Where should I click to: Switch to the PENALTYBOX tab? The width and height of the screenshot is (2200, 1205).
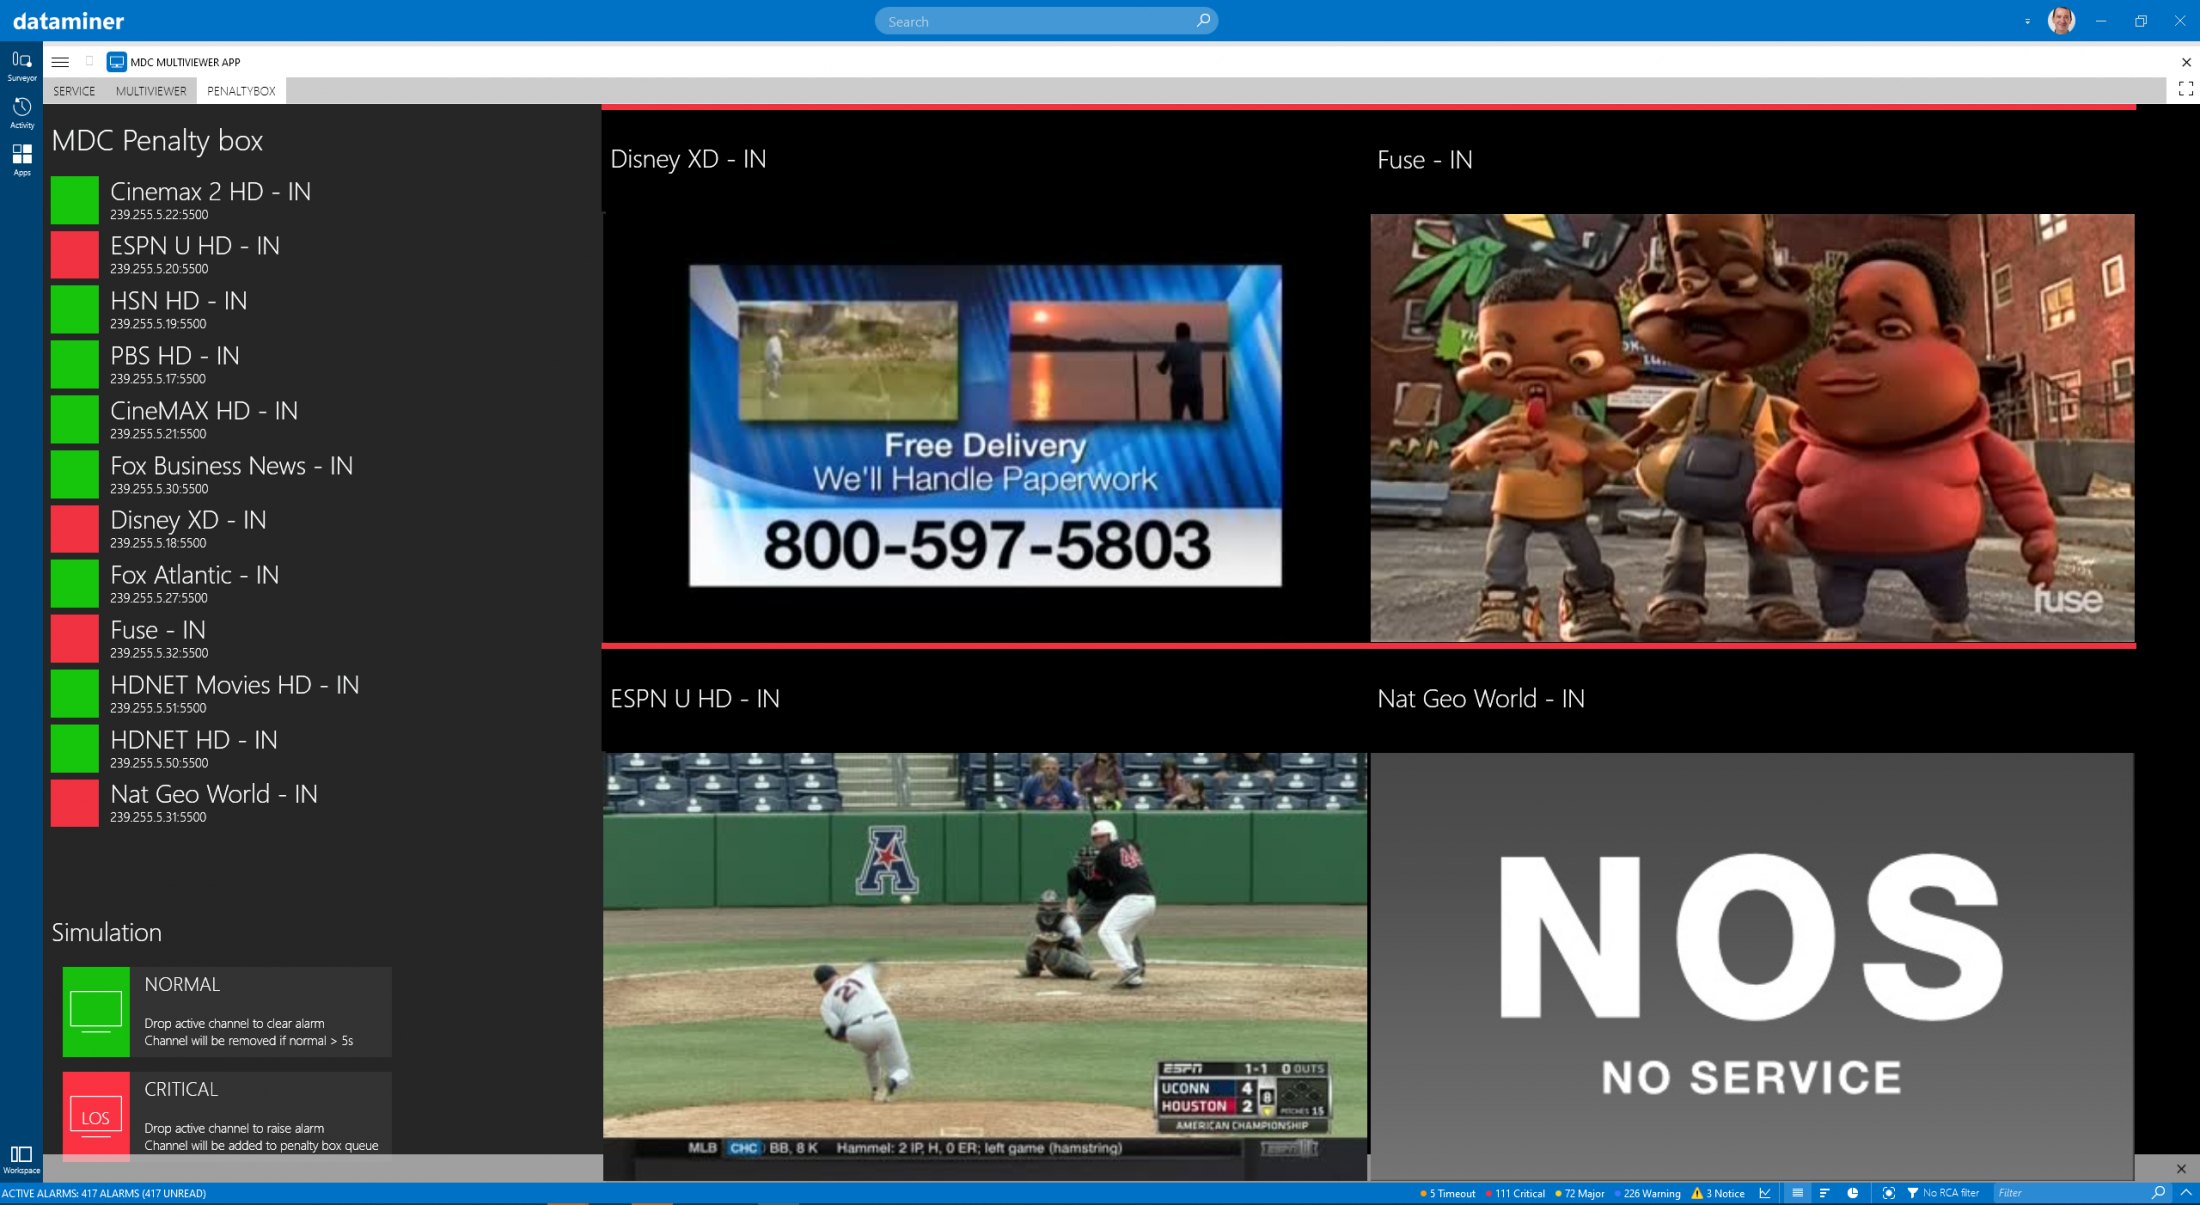(241, 91)
